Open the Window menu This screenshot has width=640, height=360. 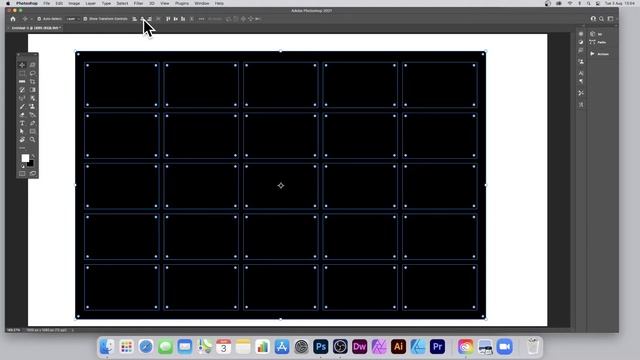(x=202, y=3)
